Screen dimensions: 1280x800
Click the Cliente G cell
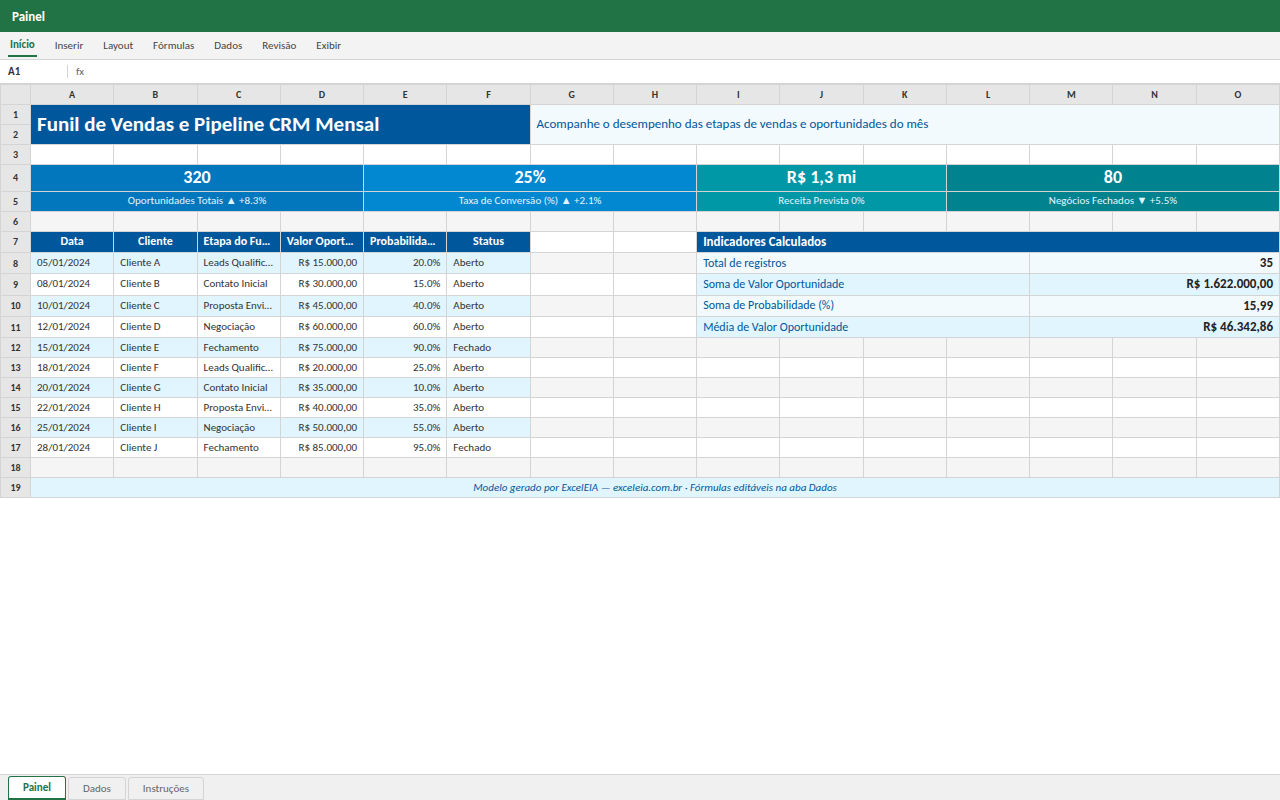tap(155, 388)
